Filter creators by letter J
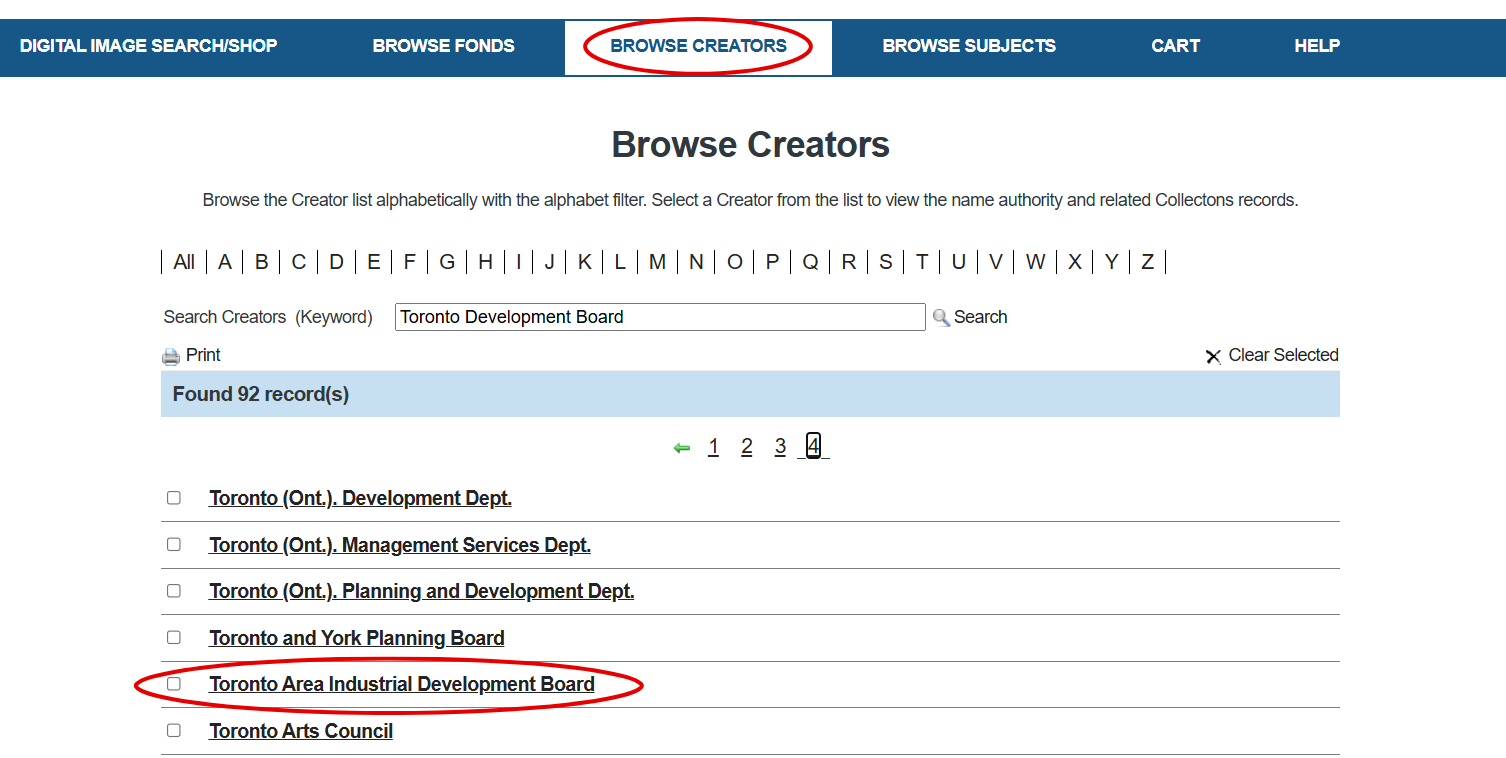This screenshot has height=758, width=1506. [x=549, y=262]
